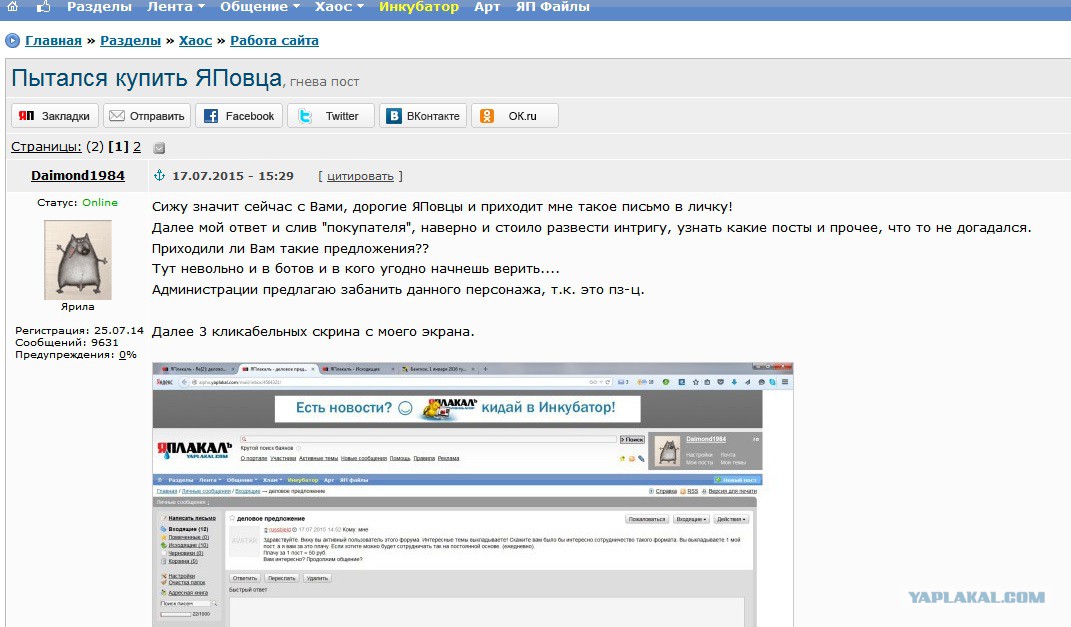
Task: Expand the Хаос dropdown menu
Action: pyautogui.click(x=339, y=7)
